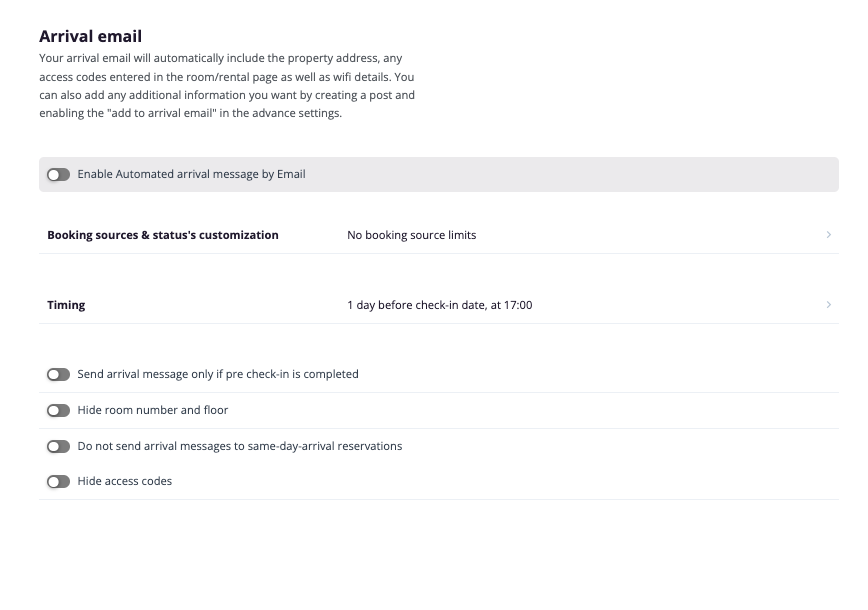Toggle Send arrival message only if pre check-in completed

(58, 375)
